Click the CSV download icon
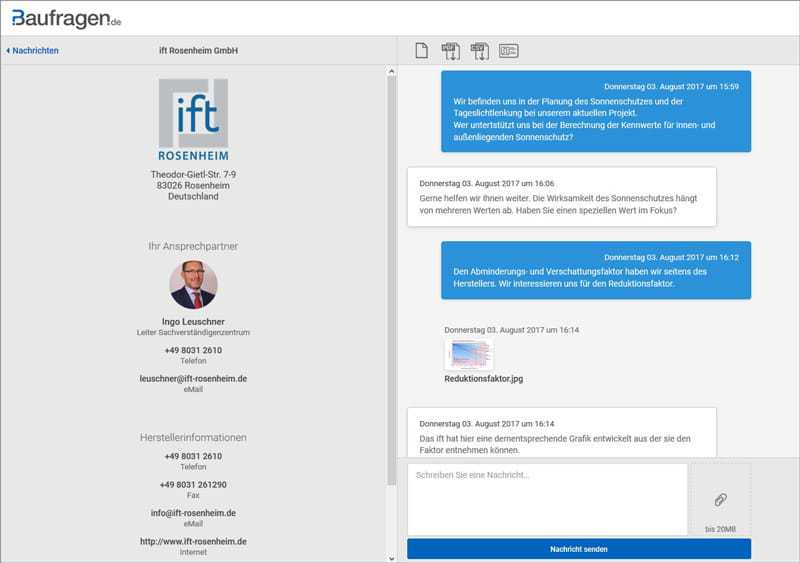 (479, 50)
